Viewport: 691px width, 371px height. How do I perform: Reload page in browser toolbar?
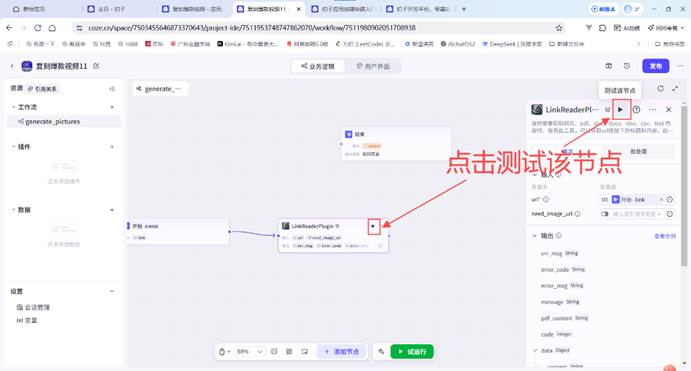coord(37,28)
